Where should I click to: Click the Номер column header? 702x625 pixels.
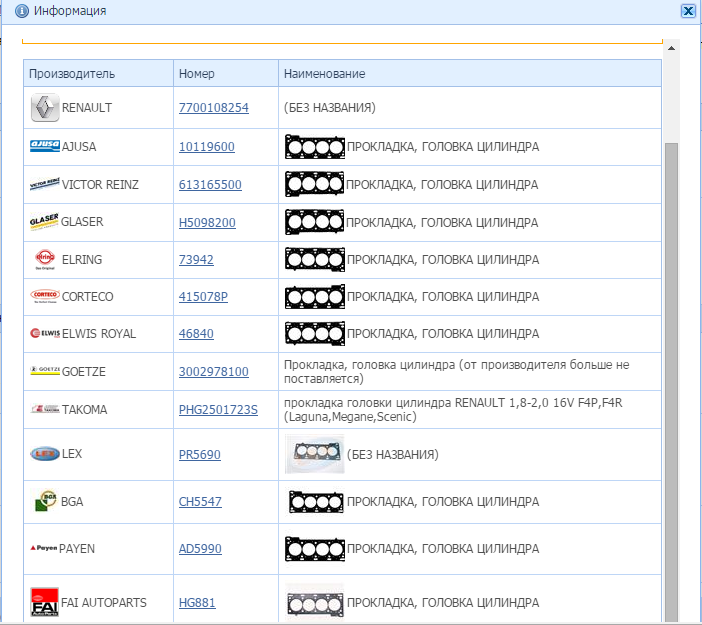[196, 74]
